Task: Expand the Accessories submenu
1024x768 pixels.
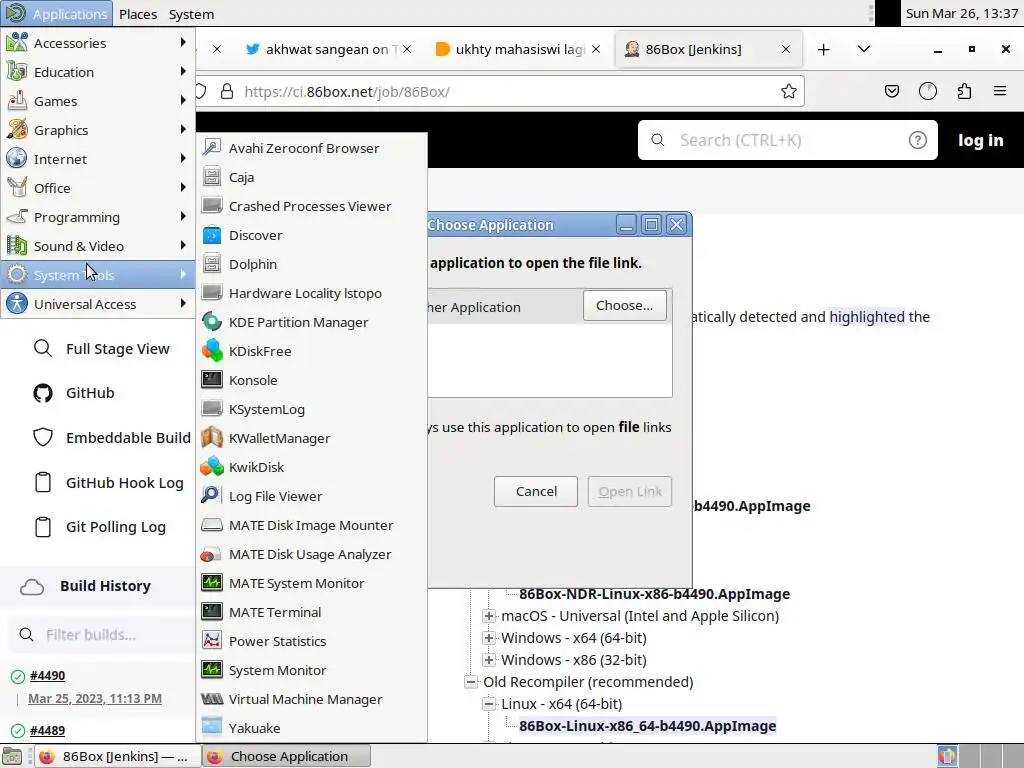Action: pos(98,43)
